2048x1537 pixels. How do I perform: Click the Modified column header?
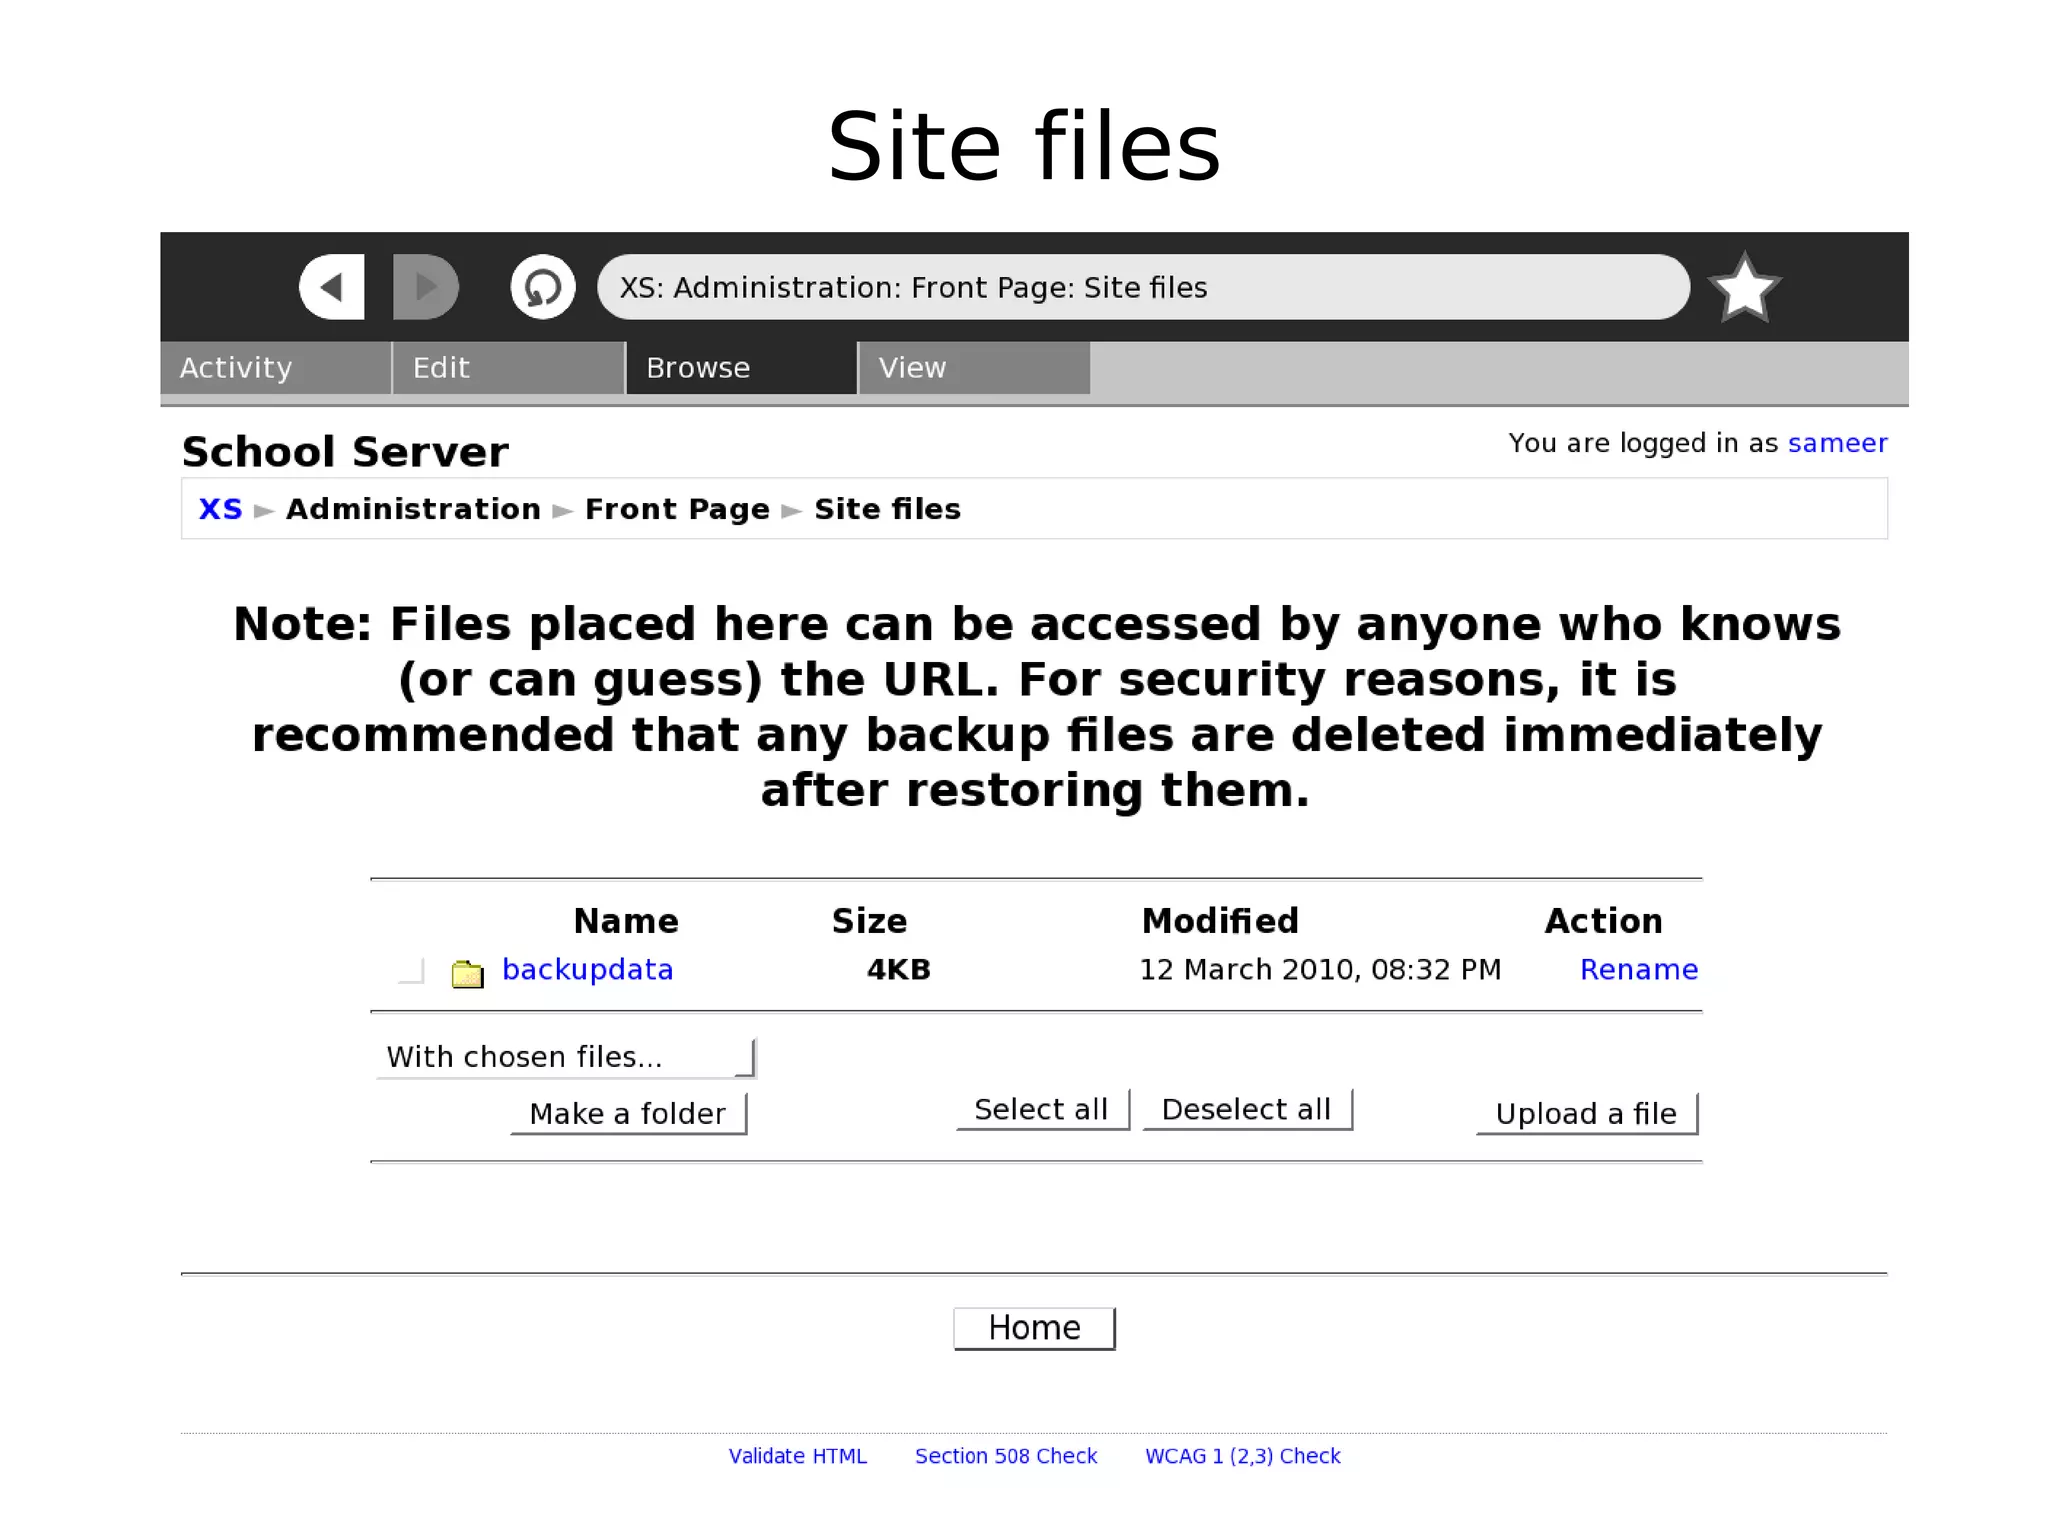(x=1220, y=921)
